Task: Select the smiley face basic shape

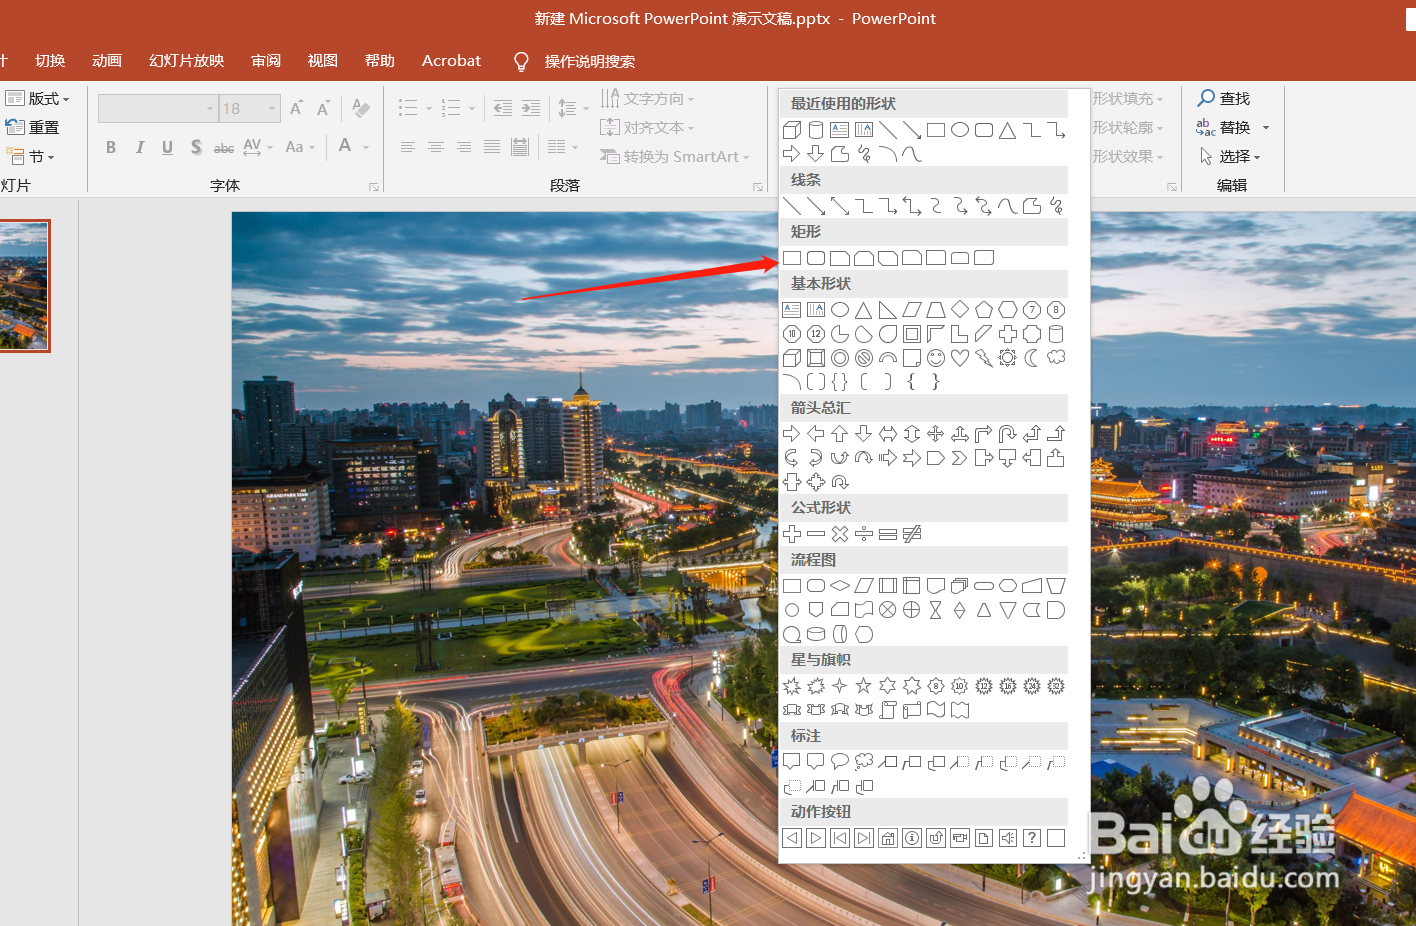Action: pos(936,358)
